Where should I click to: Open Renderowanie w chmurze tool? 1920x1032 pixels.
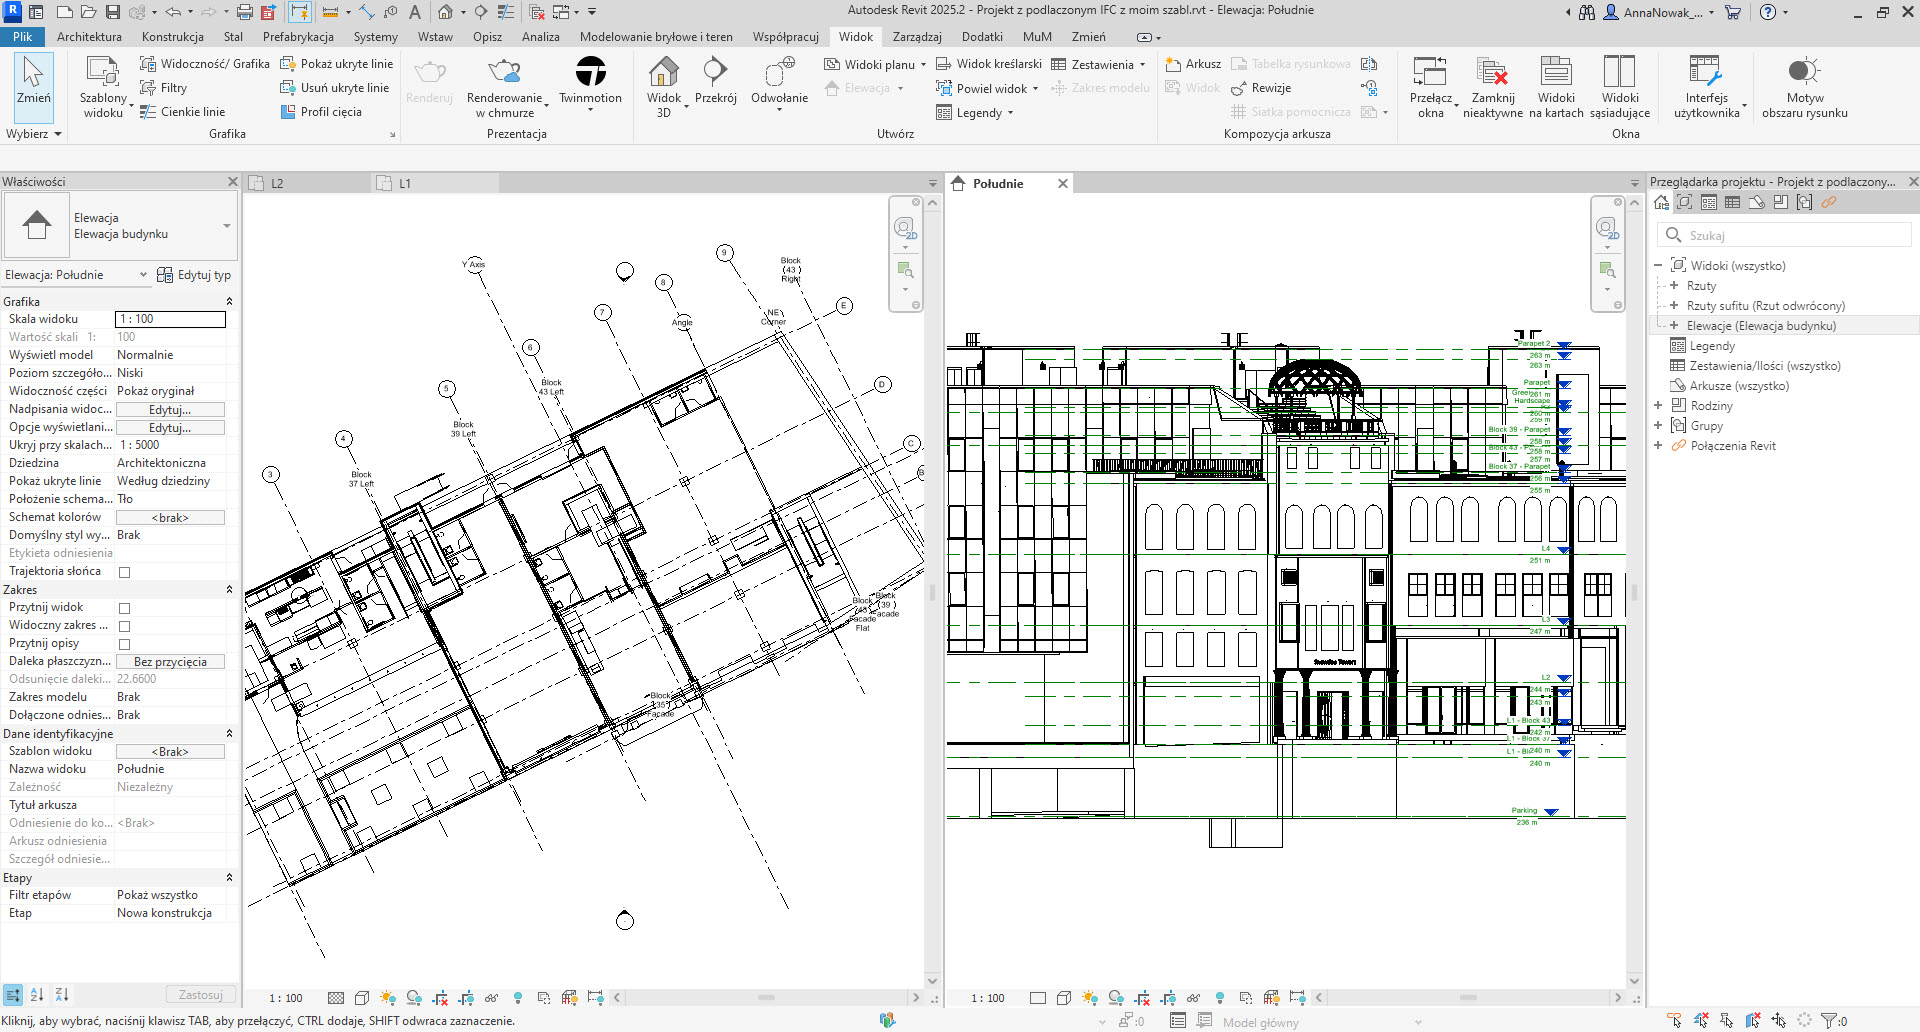pyautogui.click(x=504, y=72)
